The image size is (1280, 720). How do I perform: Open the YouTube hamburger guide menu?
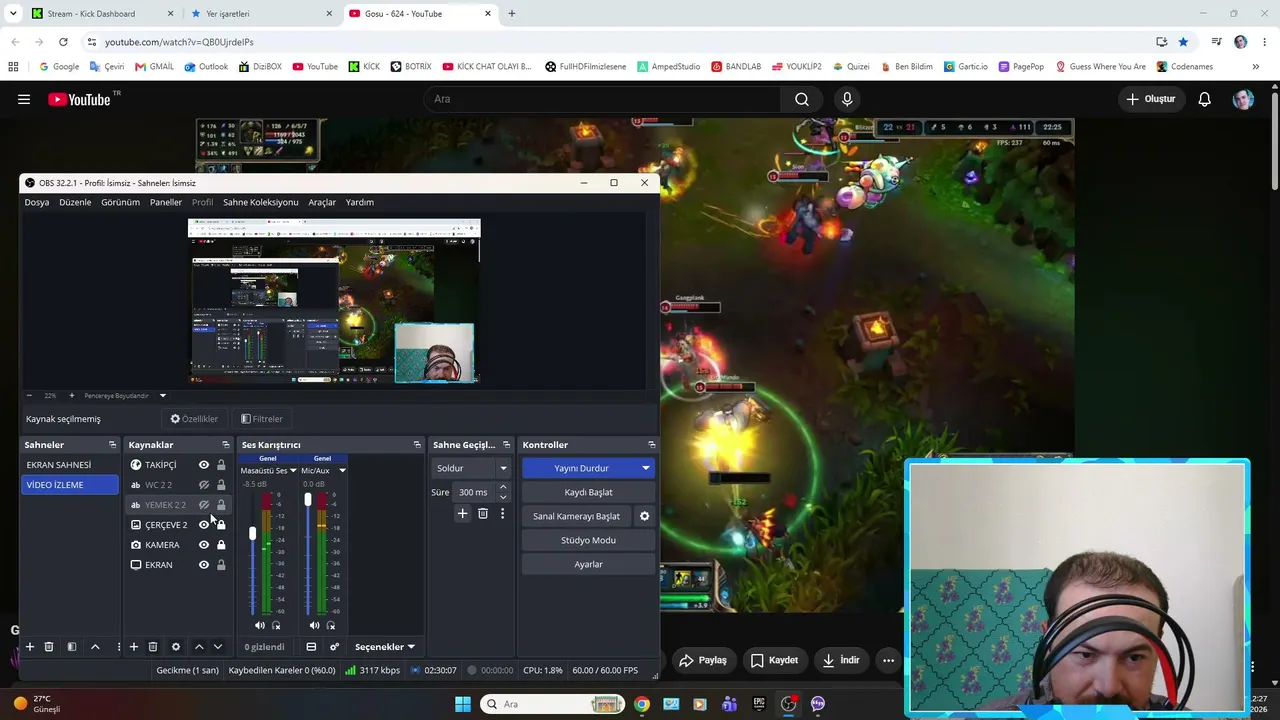pyautogui.click(x=24, y=99)
